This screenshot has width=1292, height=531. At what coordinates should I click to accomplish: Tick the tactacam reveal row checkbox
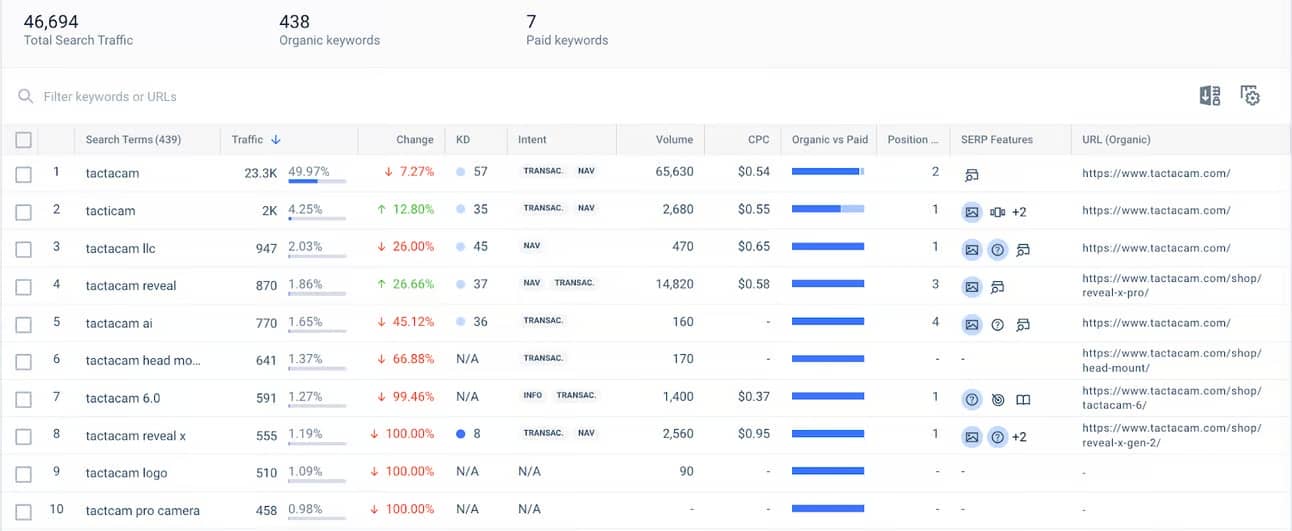[x=24, y=287]
